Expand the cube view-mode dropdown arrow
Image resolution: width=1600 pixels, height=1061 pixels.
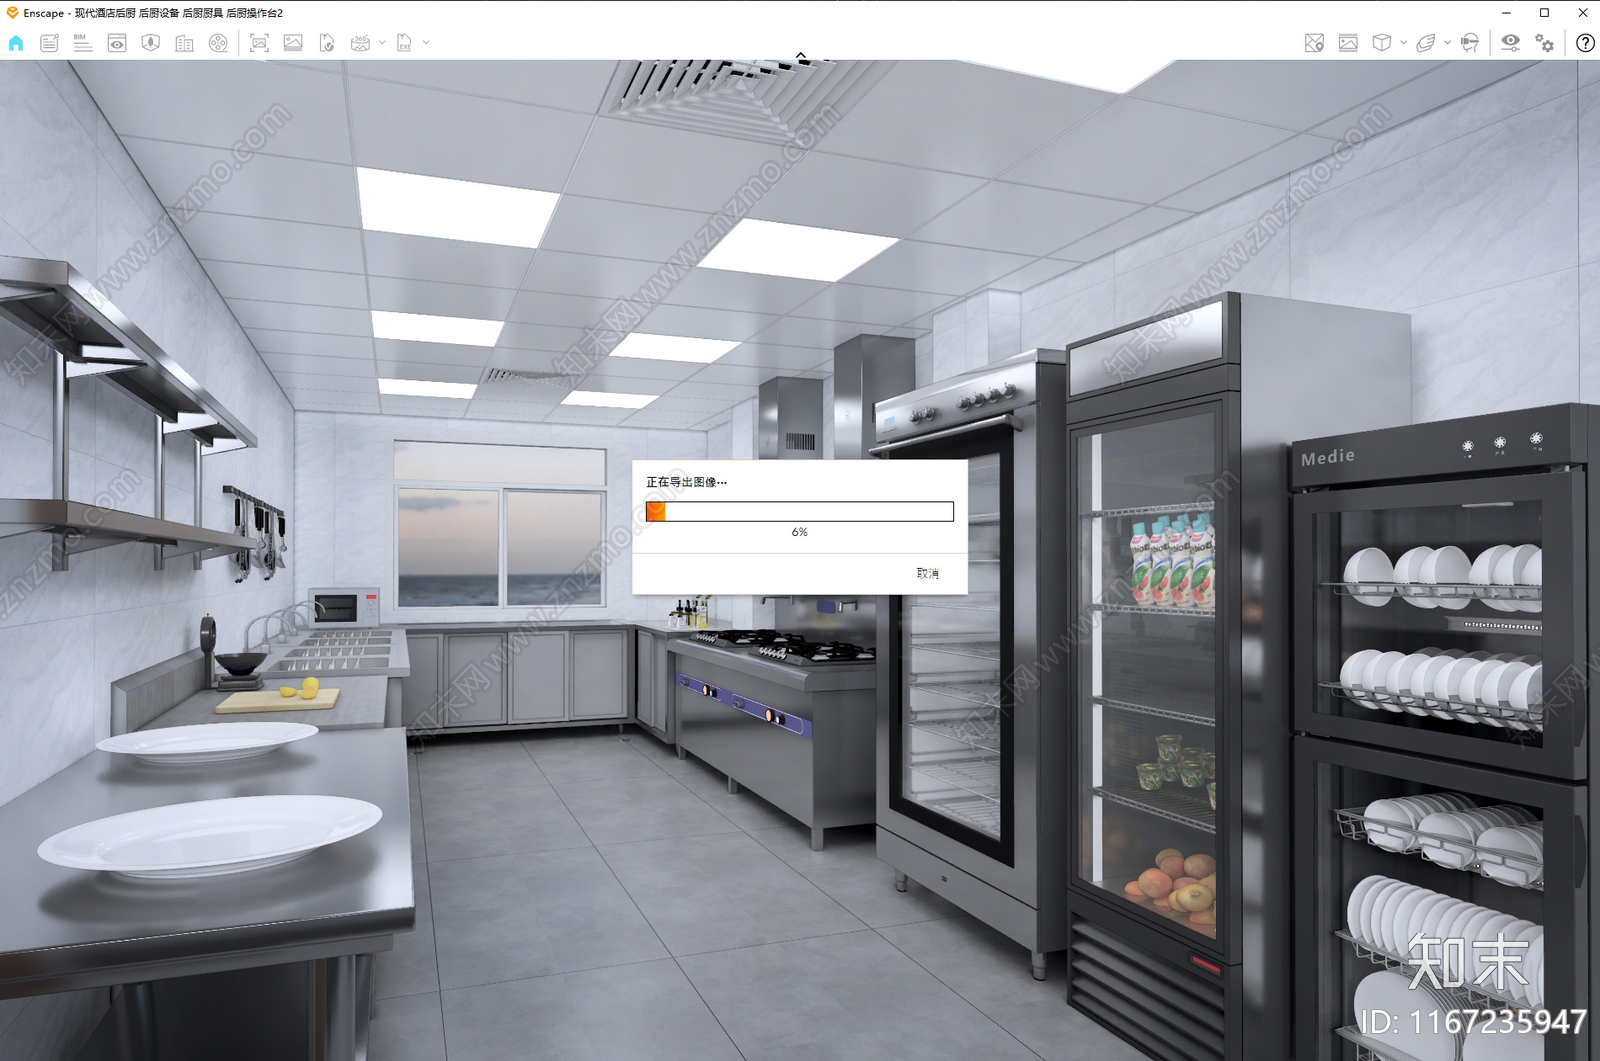tap(1403, 43)
